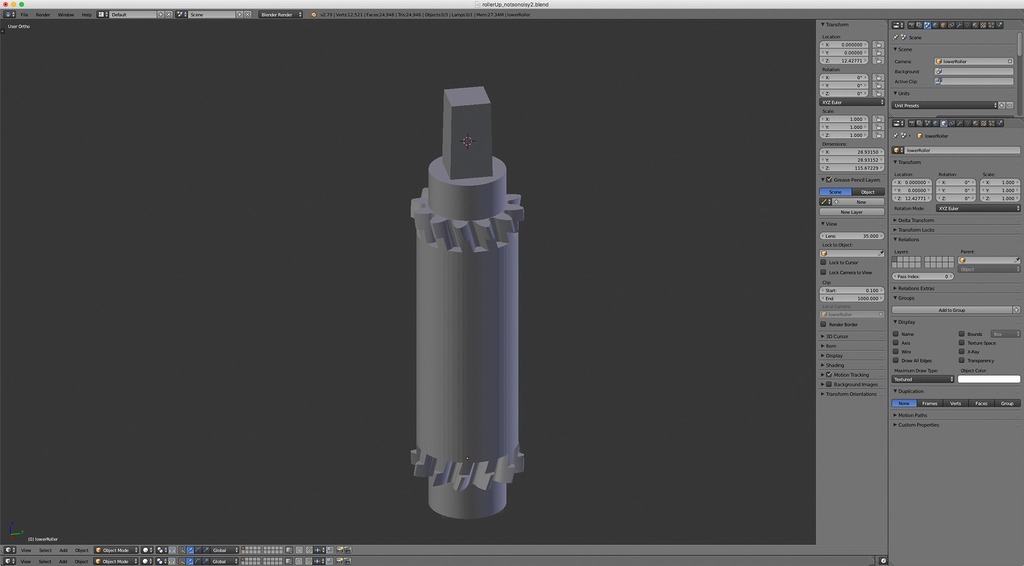Click the grease pencil datablock icon beside New
The image size is (1024, 566).
(x=826, y=202)
